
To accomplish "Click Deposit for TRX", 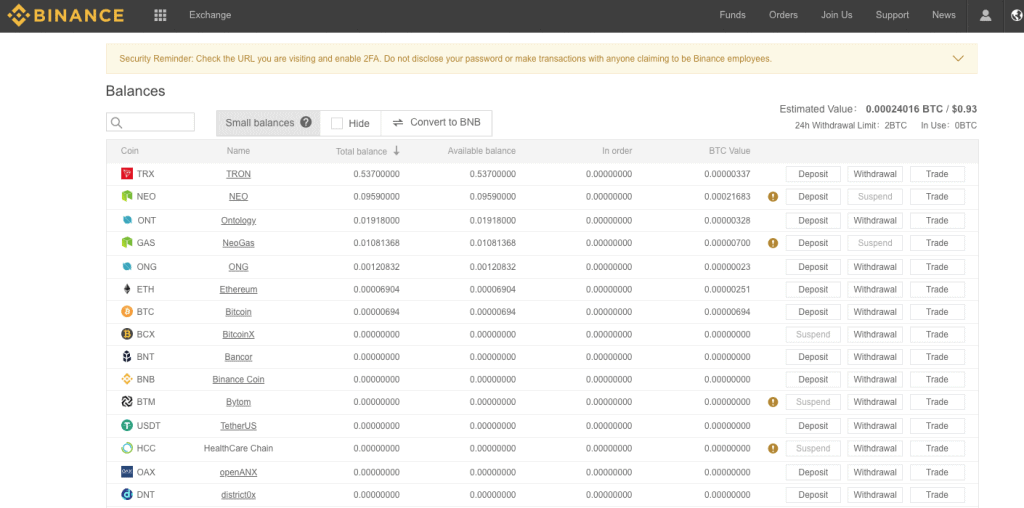I will coord(813,174).
